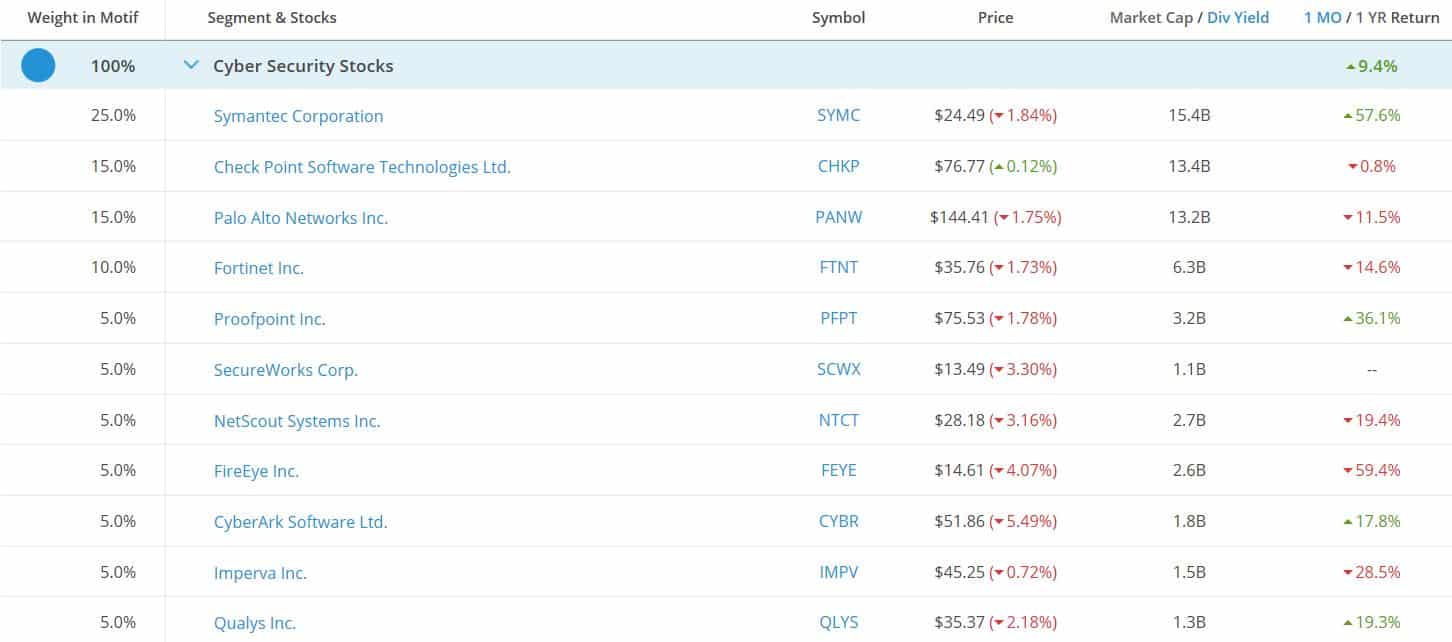Click the CHKP ticker symbol
This screenshot has width=1452, height=642.
tap(838, 166)
